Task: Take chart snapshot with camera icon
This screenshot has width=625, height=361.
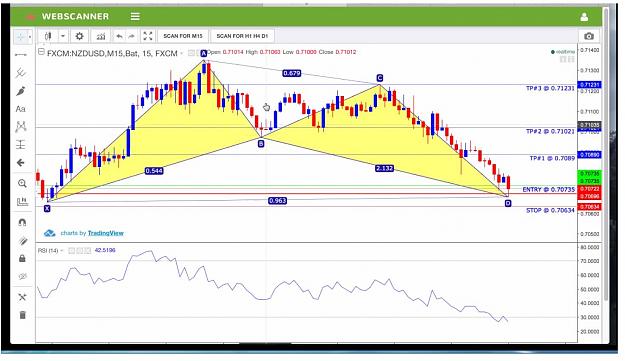Action: [589, 36]
